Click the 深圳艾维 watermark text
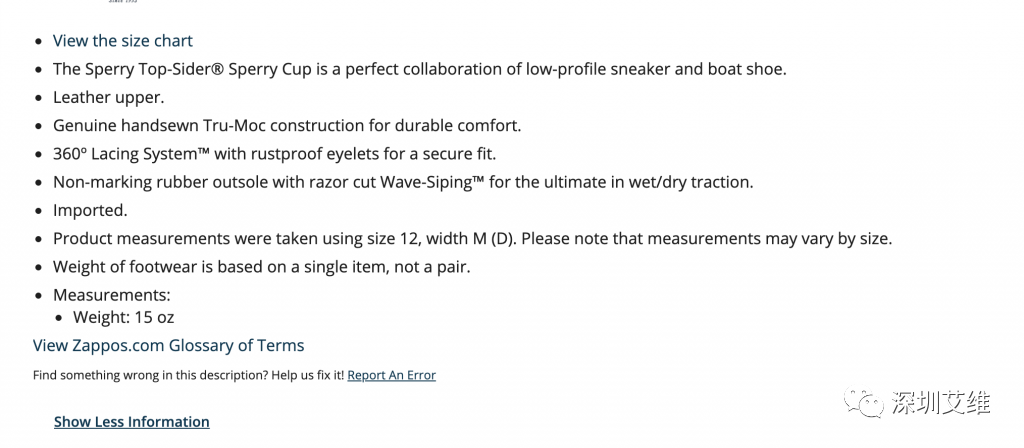1024x448 pixels. coord(940,403)
